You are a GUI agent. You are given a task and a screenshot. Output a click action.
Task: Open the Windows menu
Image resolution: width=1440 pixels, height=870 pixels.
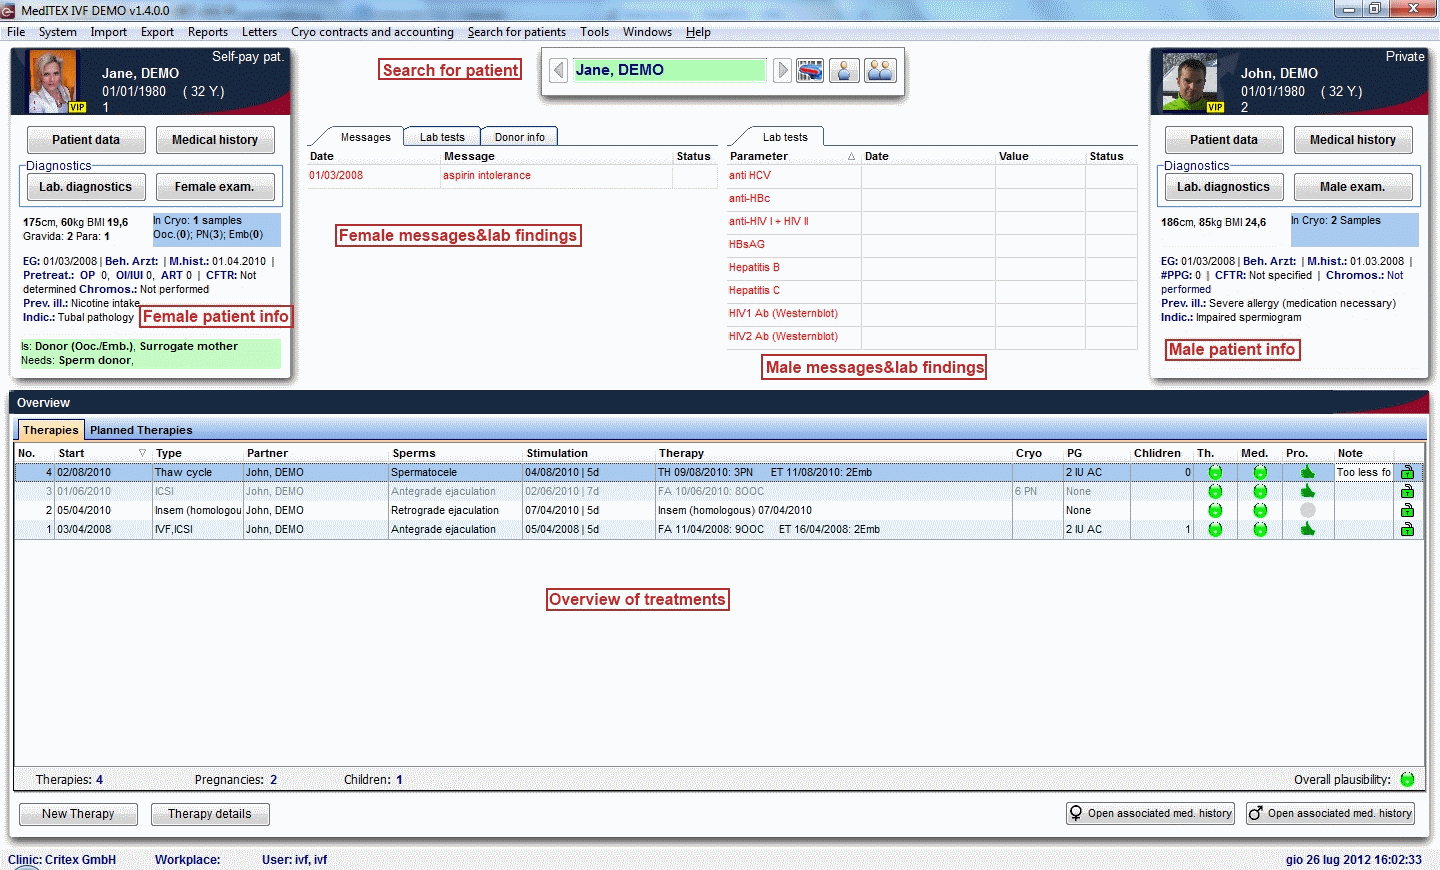tap(647, 32)
